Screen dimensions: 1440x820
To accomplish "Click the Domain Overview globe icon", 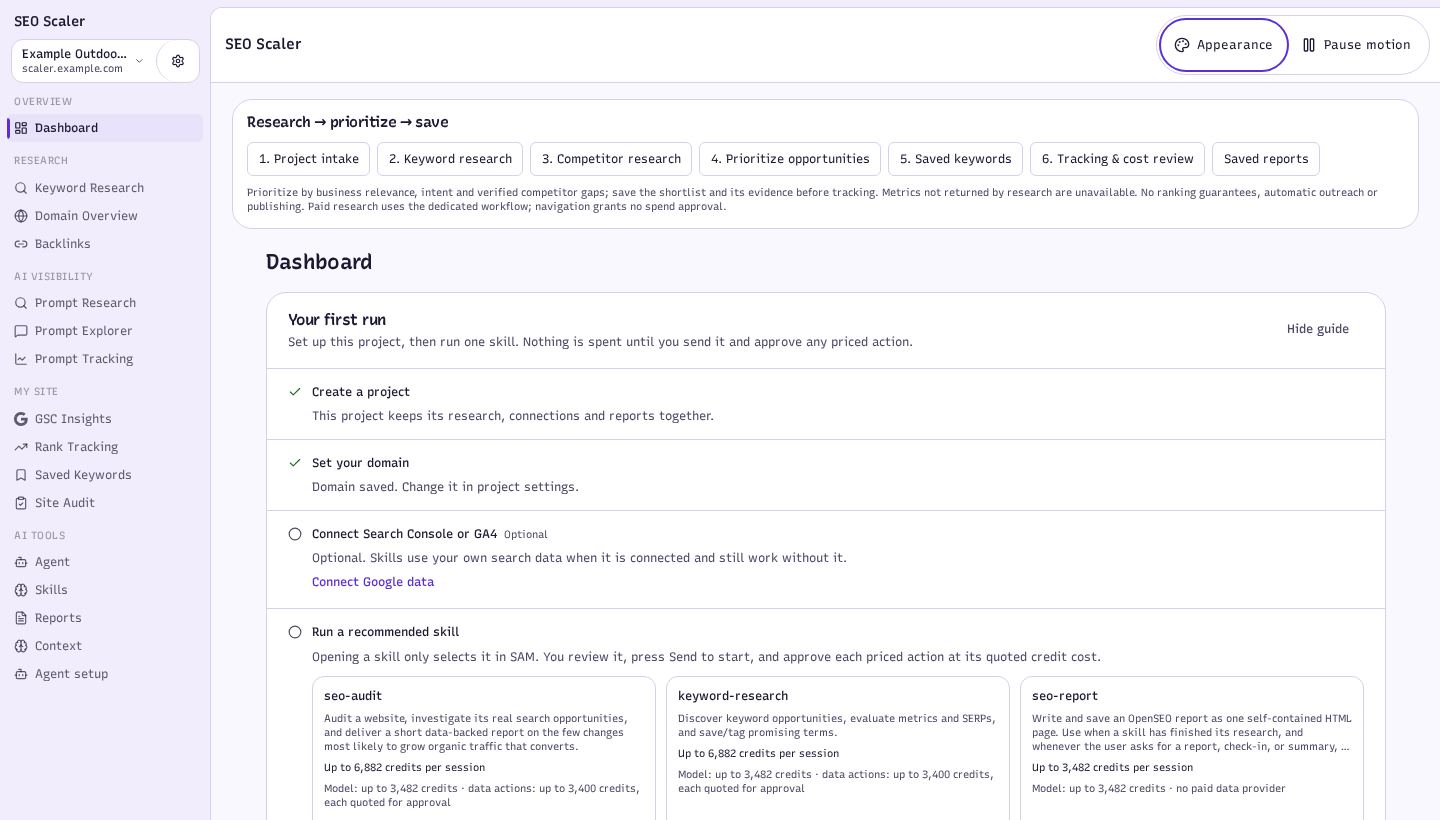I will coord(21,216).
